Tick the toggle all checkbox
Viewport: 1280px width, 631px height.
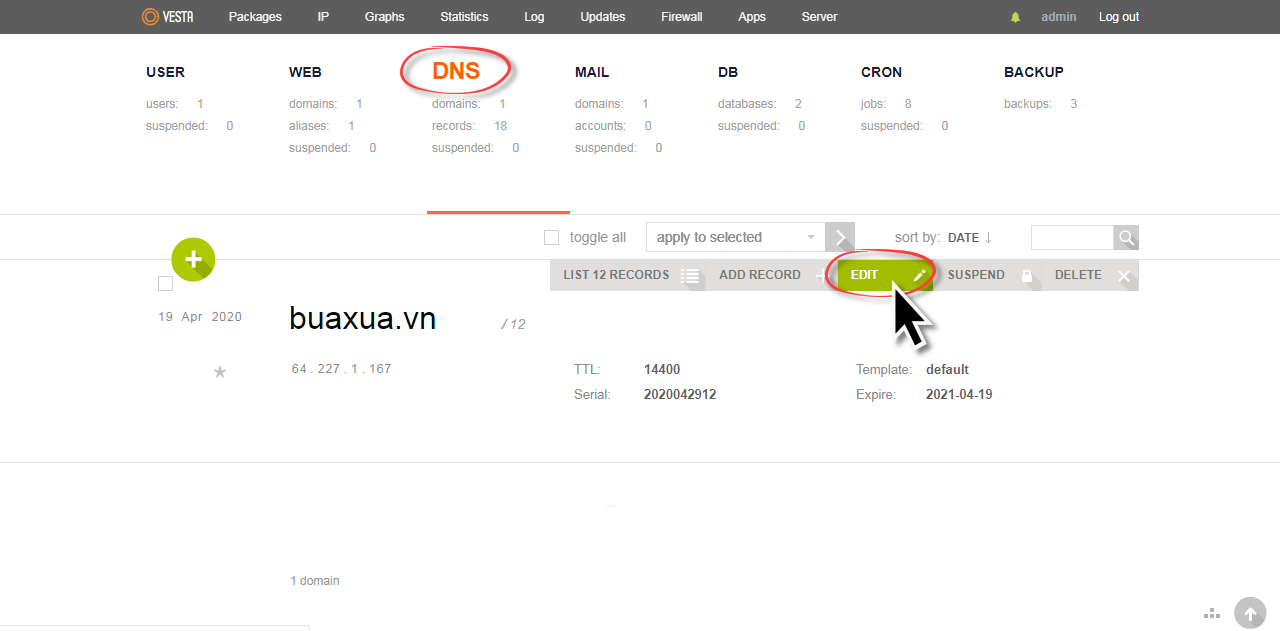pyautogui.click(x=551, y=237)
